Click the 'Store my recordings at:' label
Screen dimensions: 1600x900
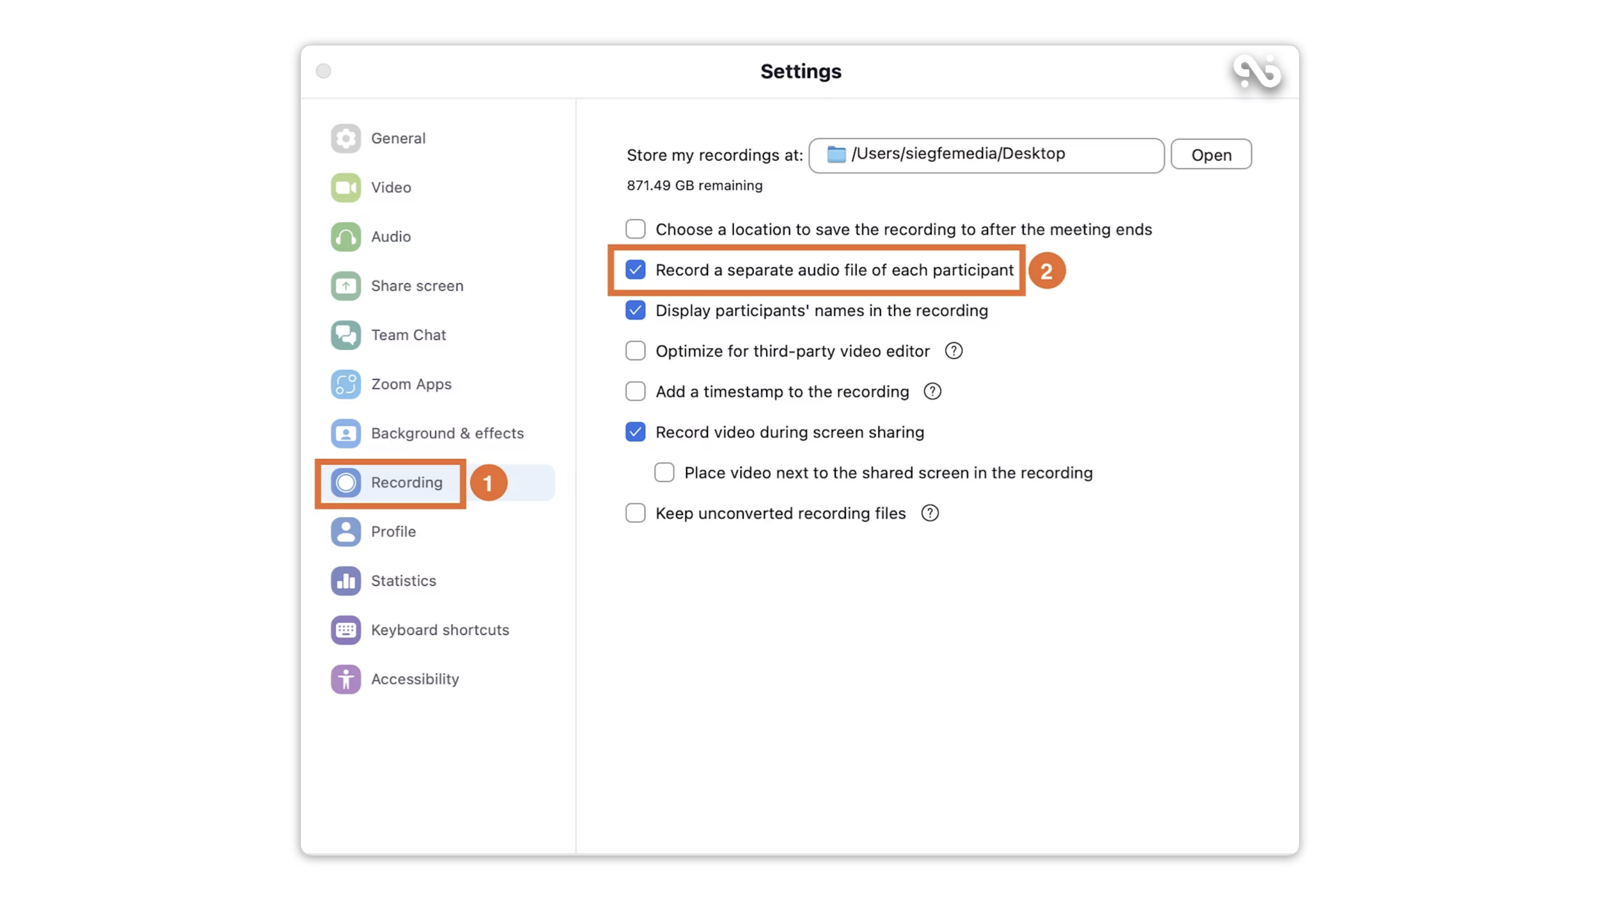715,155
